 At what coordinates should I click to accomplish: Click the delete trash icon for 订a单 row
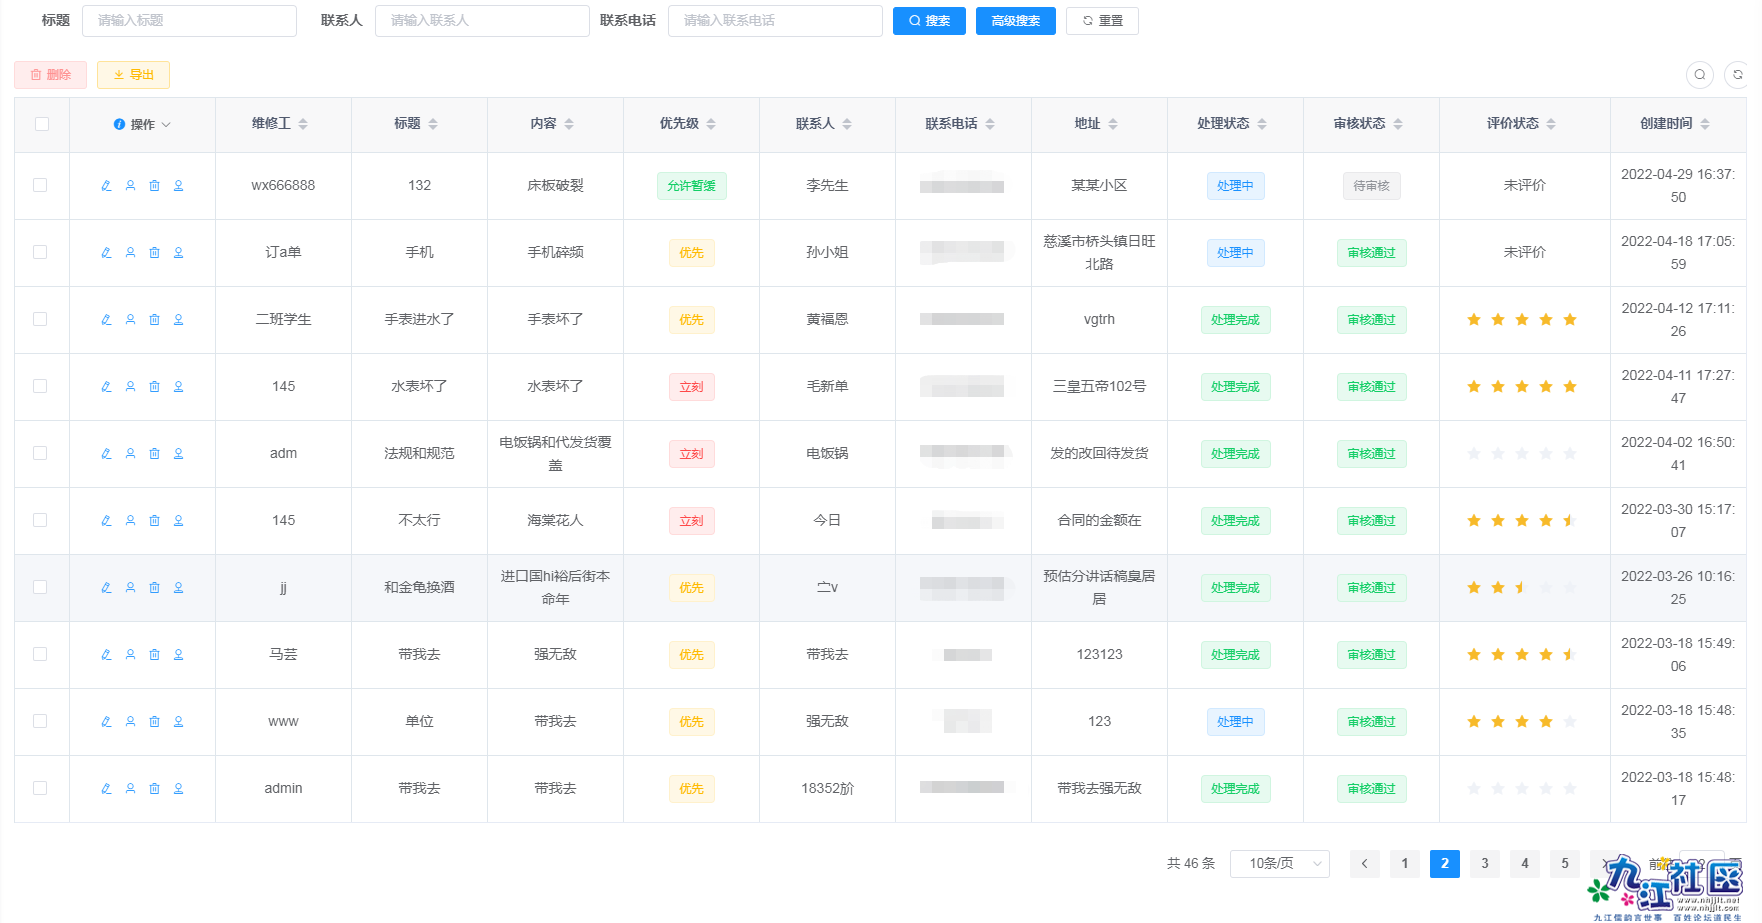[x=154, y=253]
